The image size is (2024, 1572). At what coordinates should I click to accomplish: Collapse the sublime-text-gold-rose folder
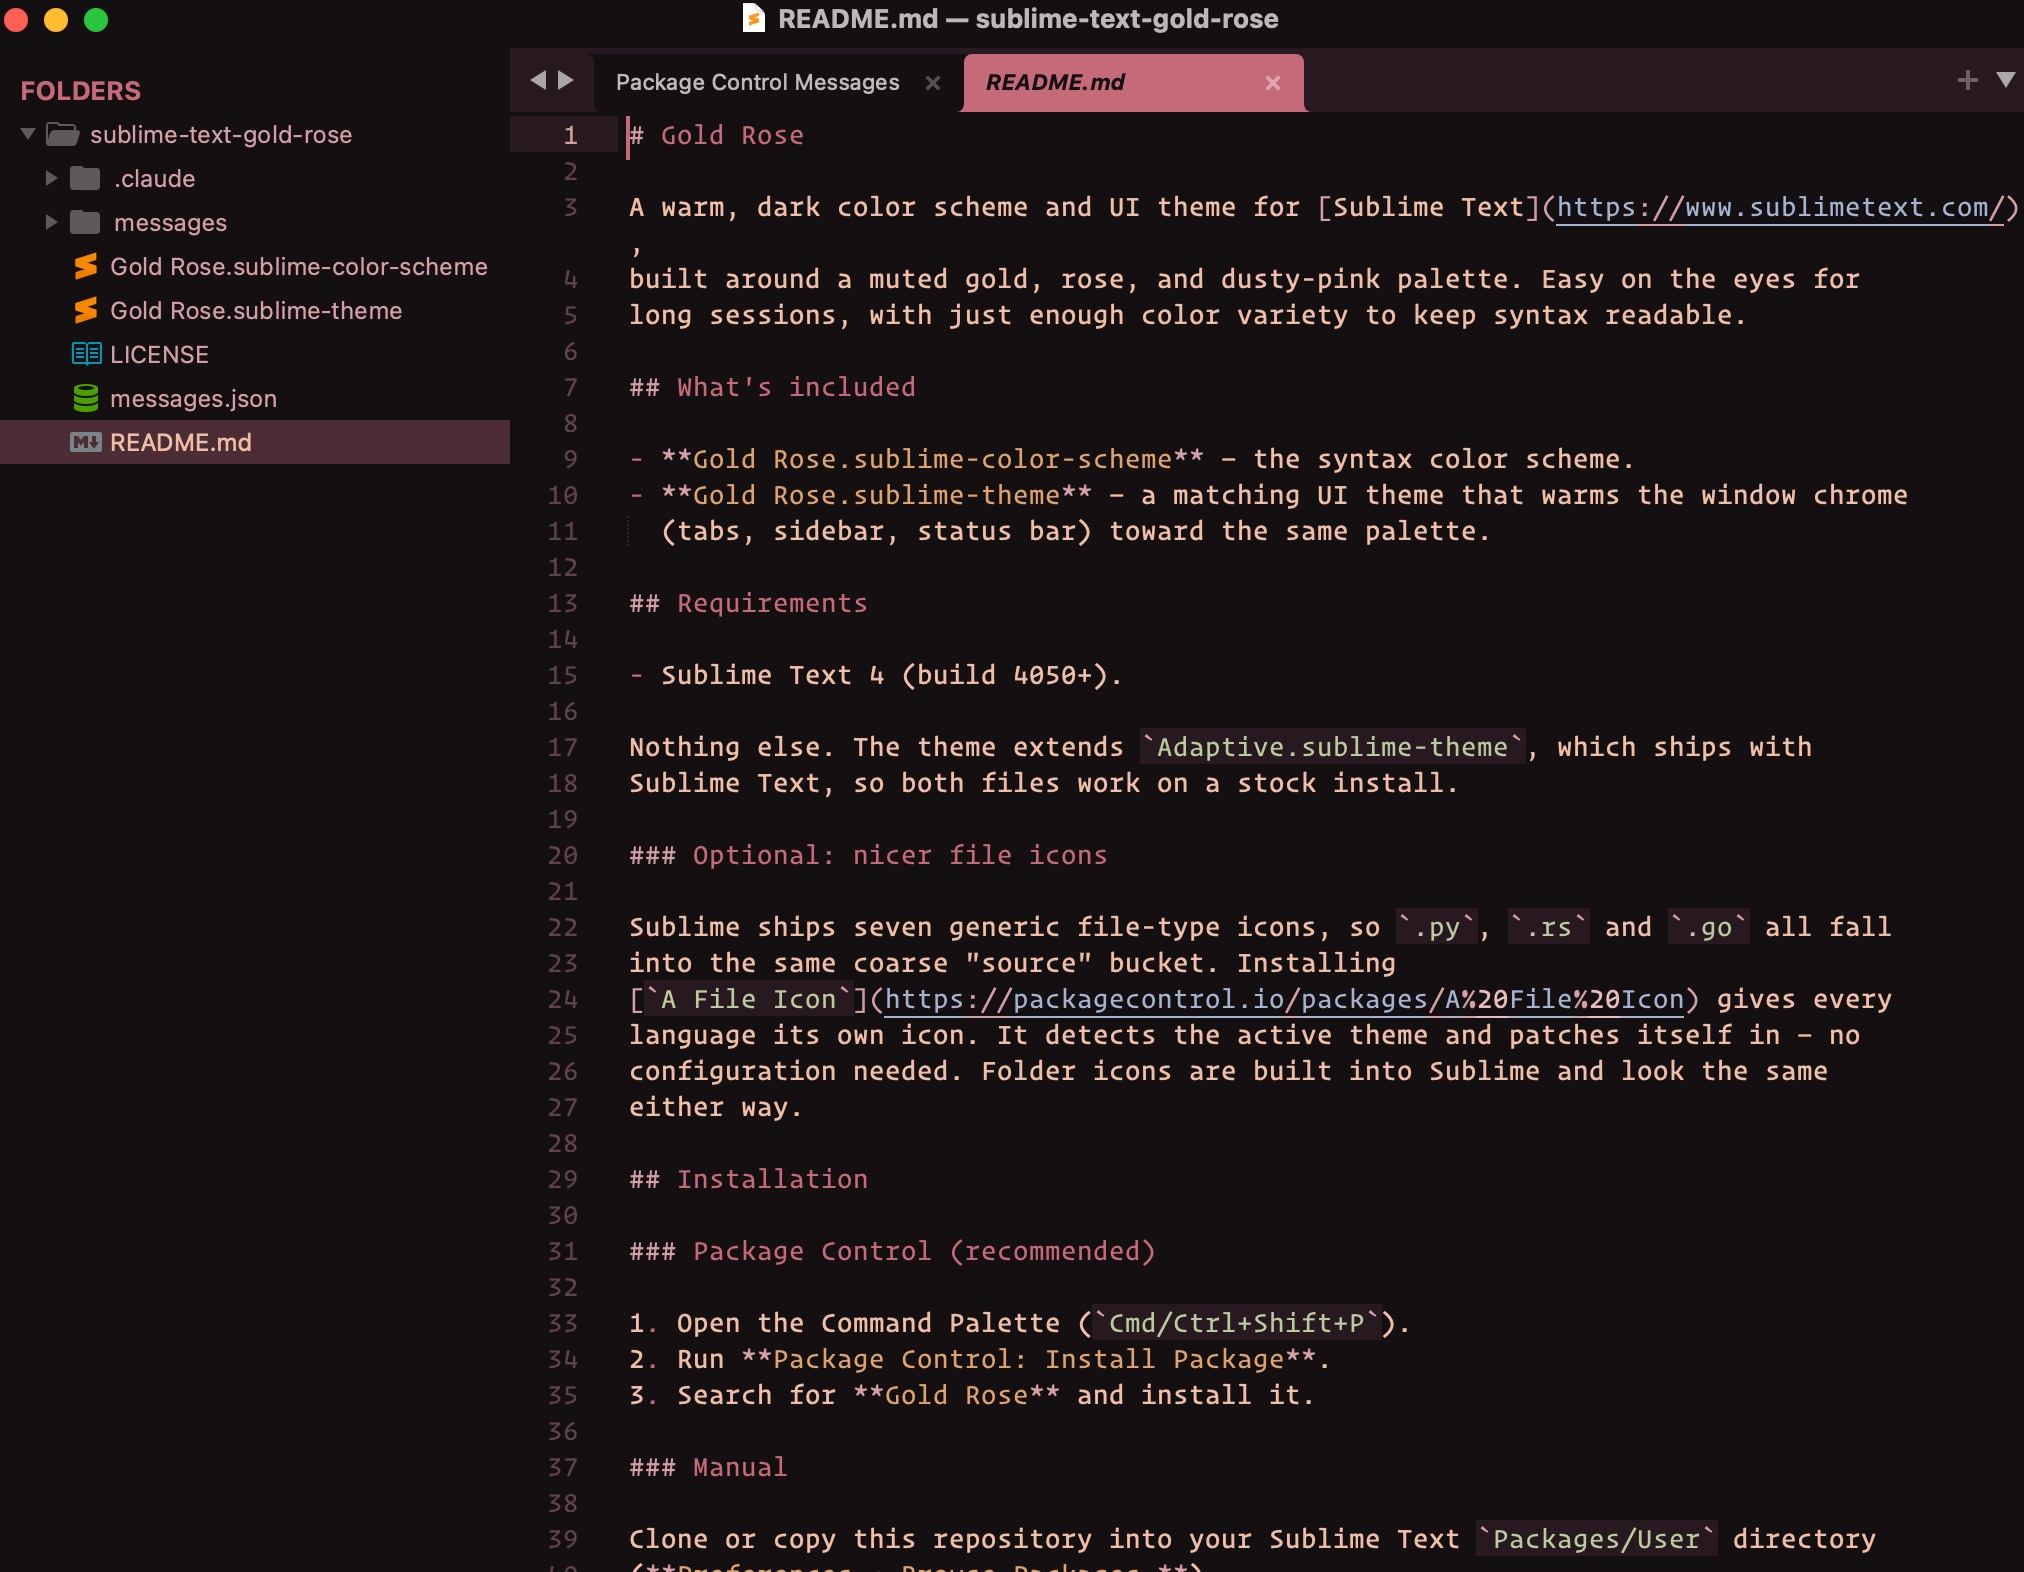pos(28,134)
